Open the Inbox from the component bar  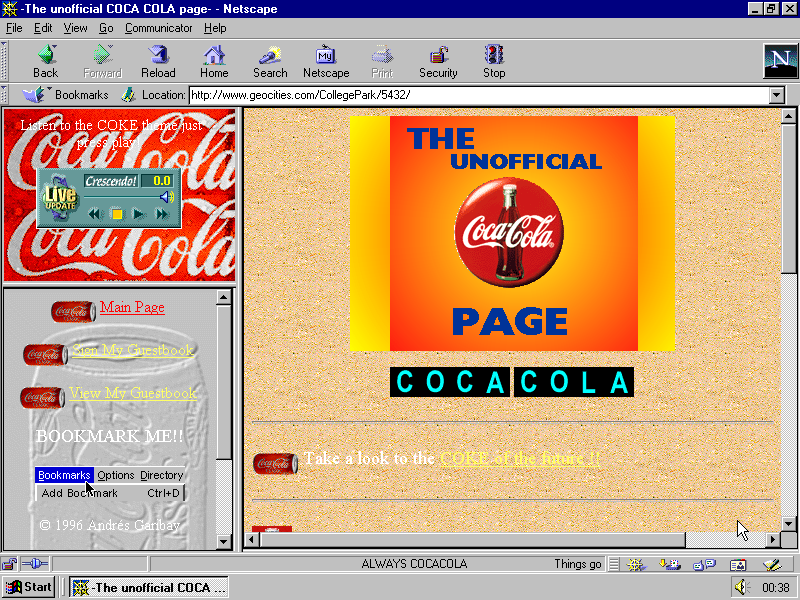click(x=670, y=564)
